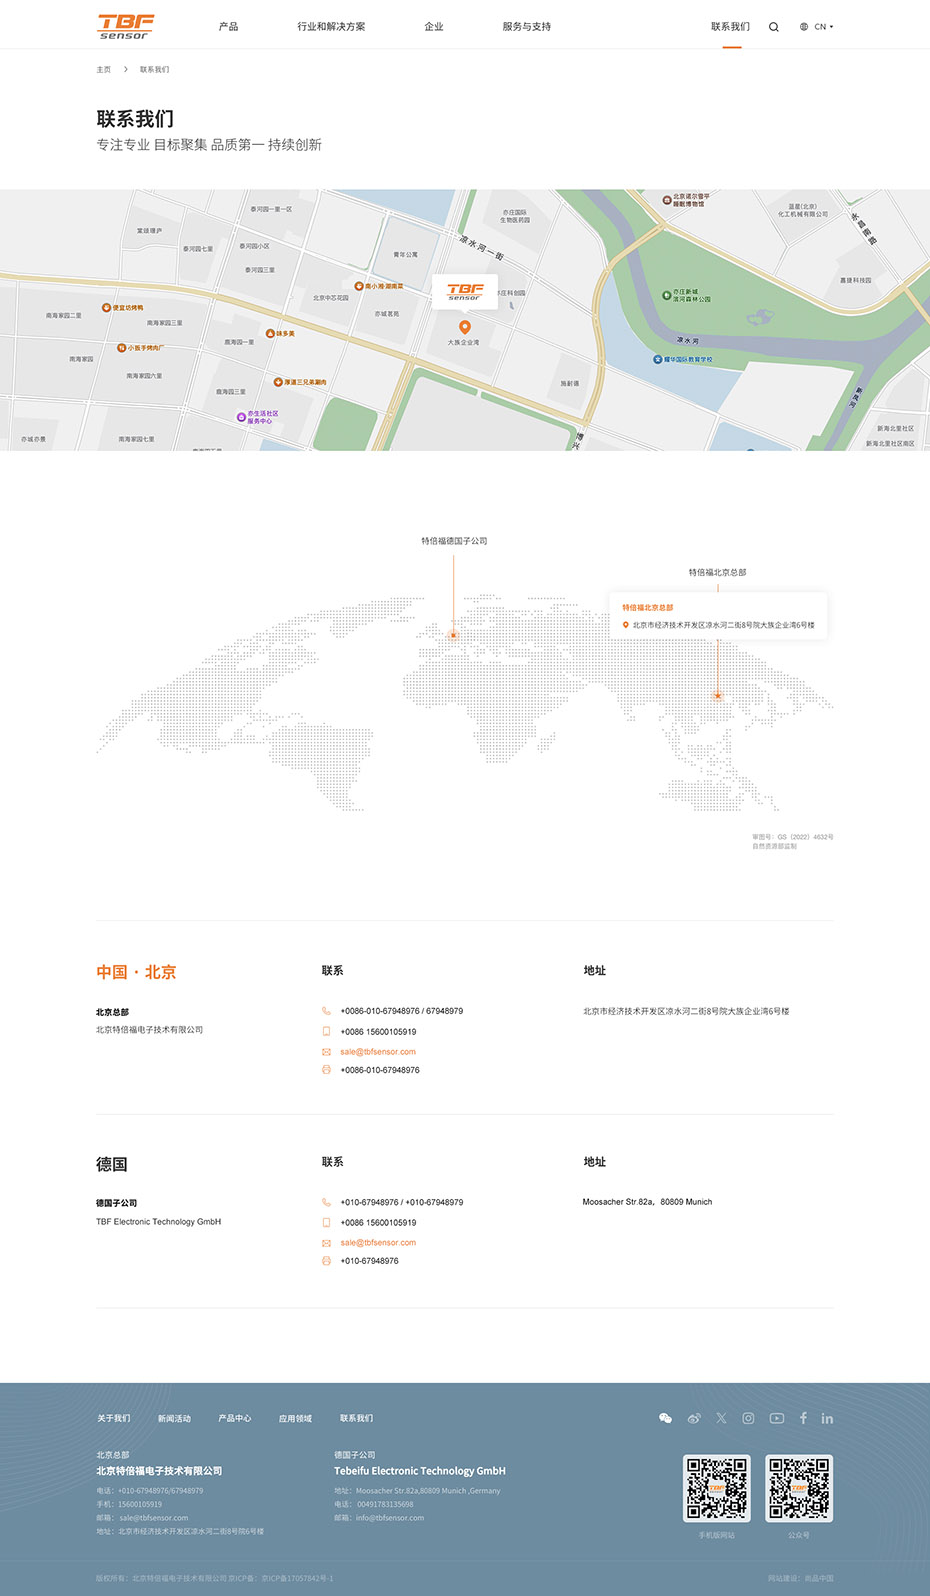The image size is (930, 1596).
Task: Expand the CN language dropdown
Action: pos(817,27)
